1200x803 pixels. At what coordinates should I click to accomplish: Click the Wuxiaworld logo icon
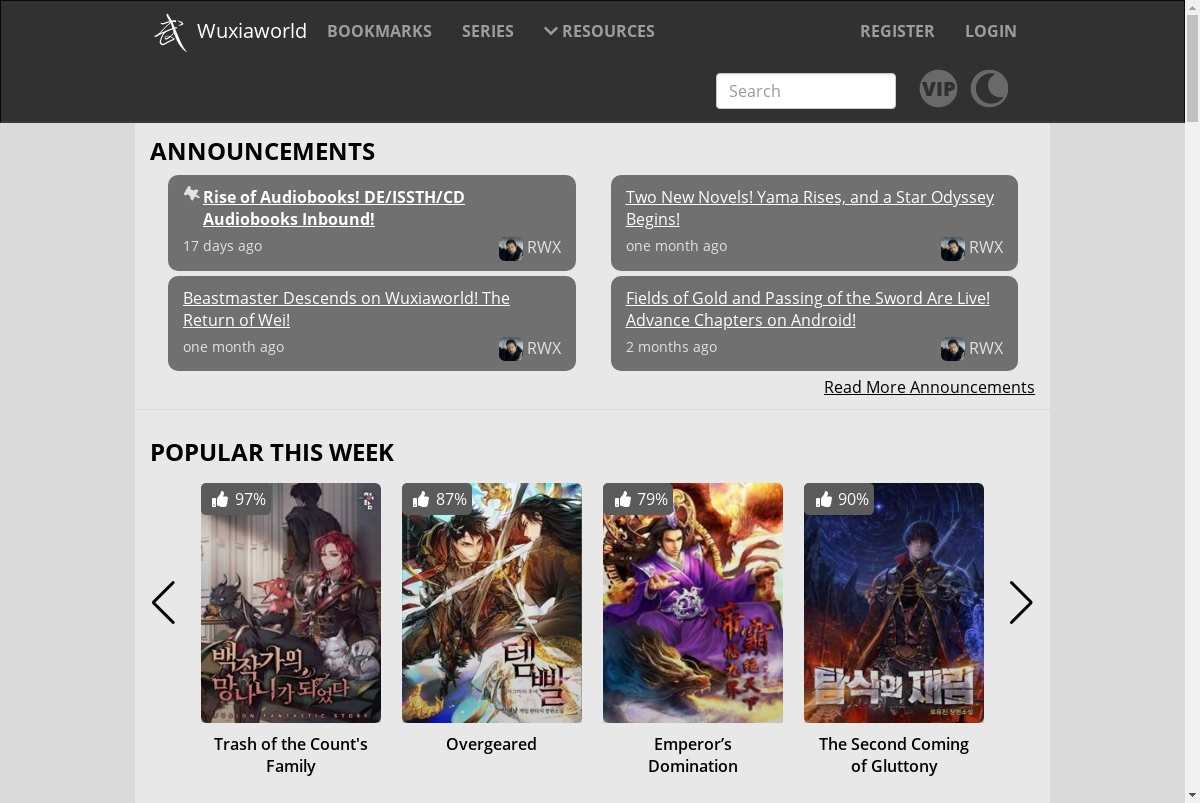(x=170, y=32)
